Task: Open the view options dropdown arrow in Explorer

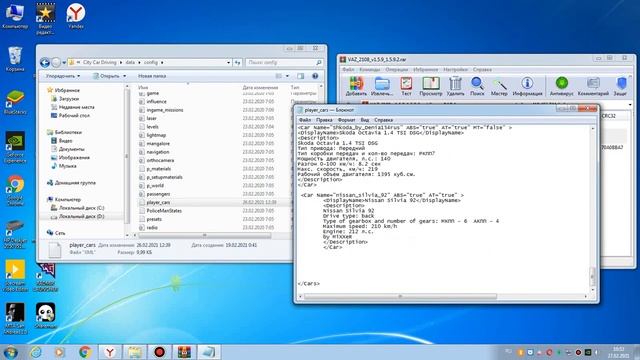Action: pos(287,76)
